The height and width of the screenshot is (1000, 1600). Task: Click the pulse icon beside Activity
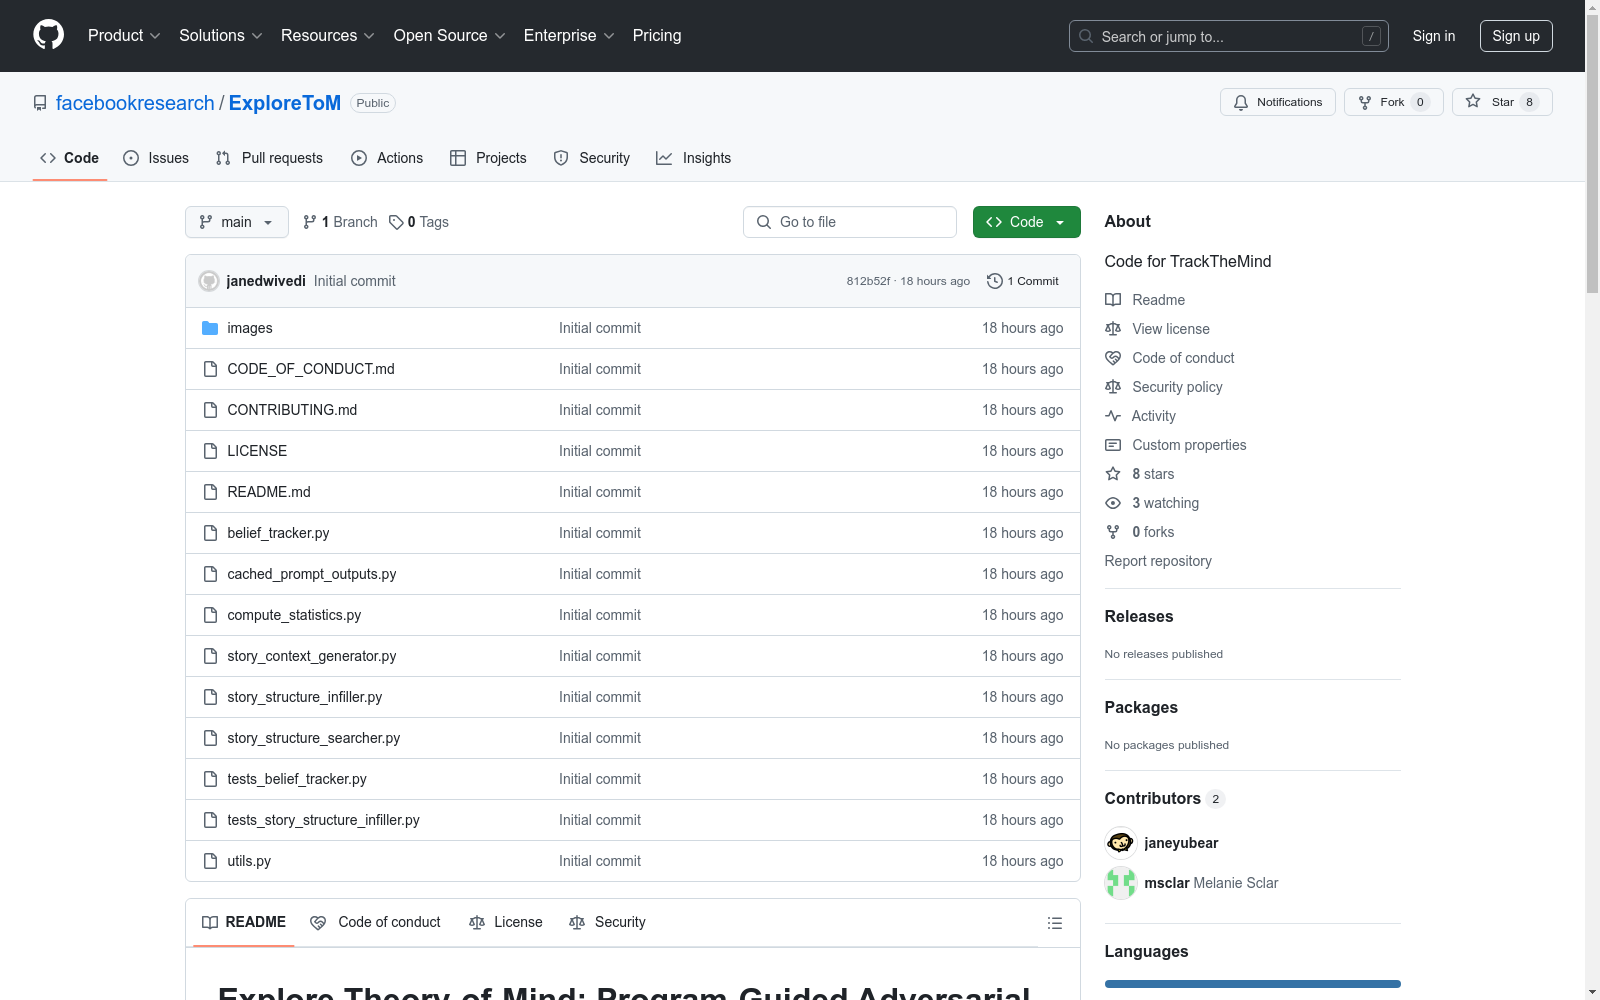click(1113, 416)
